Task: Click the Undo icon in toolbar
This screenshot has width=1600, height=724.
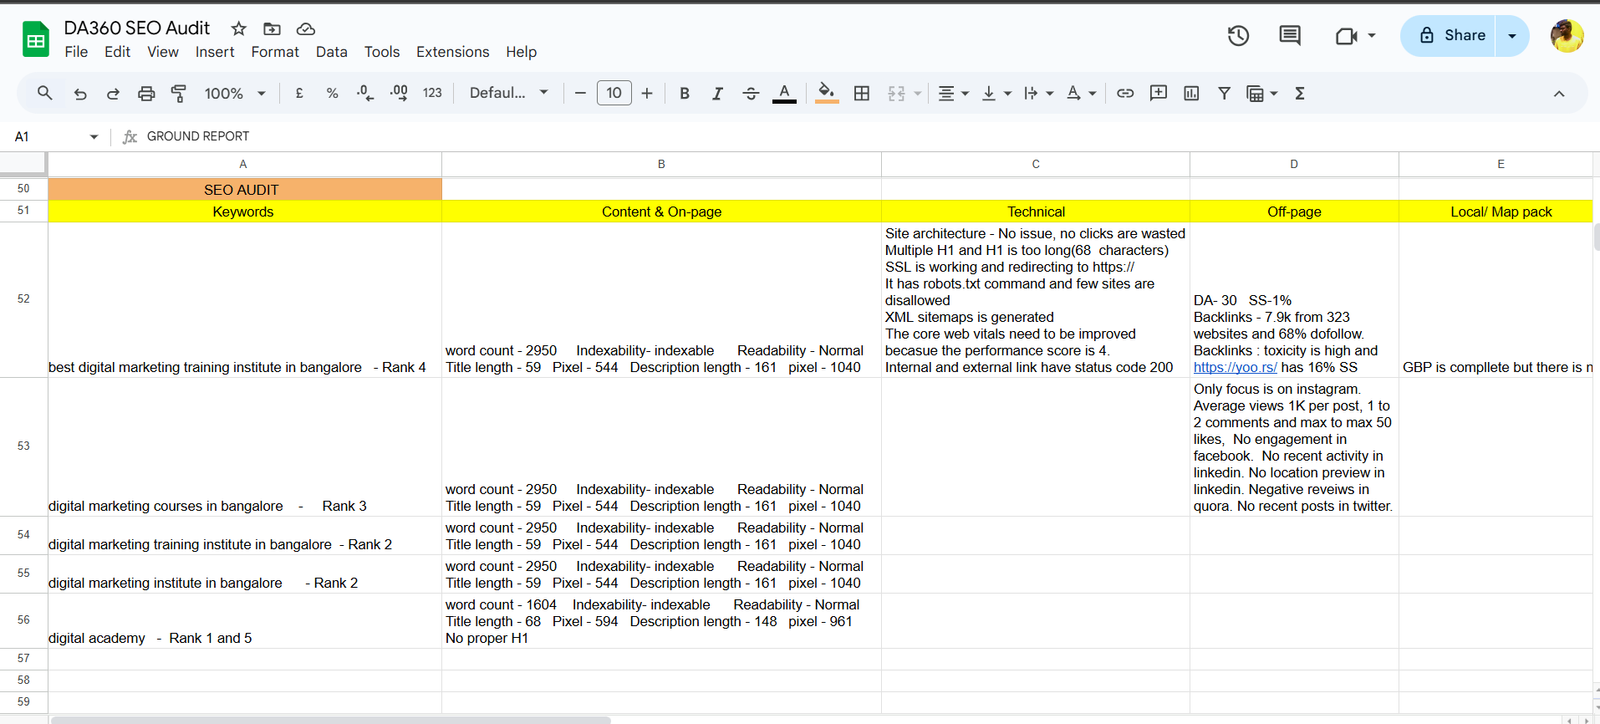Action: pos(80,93)
